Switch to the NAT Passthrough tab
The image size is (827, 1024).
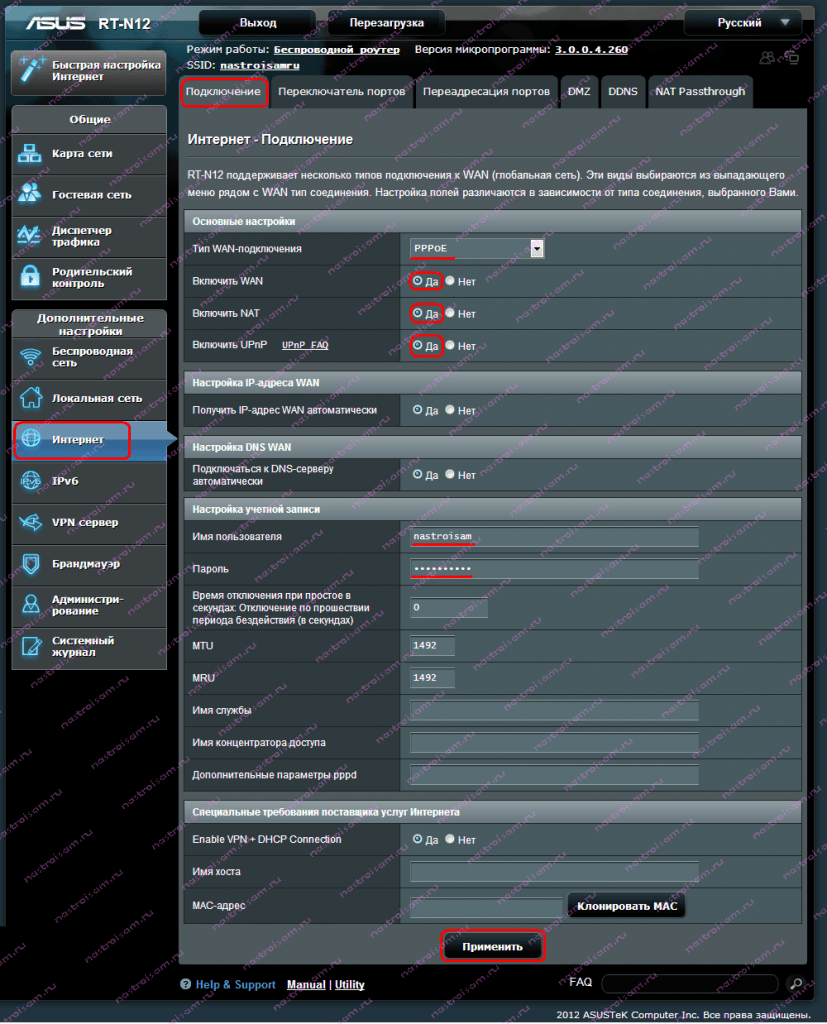(700, 91)
